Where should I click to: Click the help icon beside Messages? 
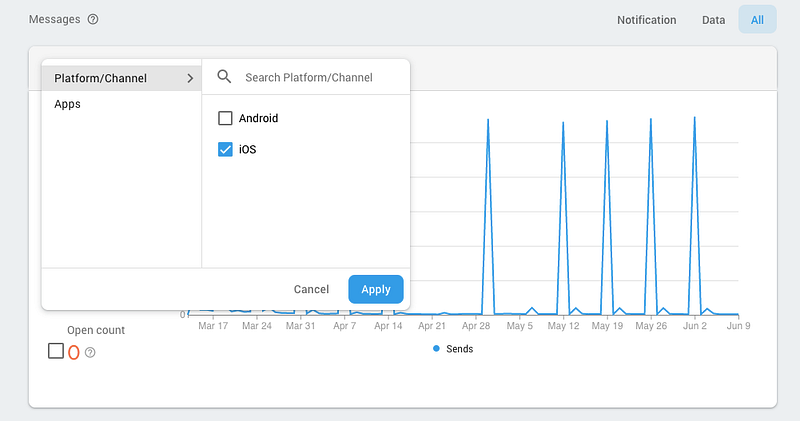click(x=93, y=20)
